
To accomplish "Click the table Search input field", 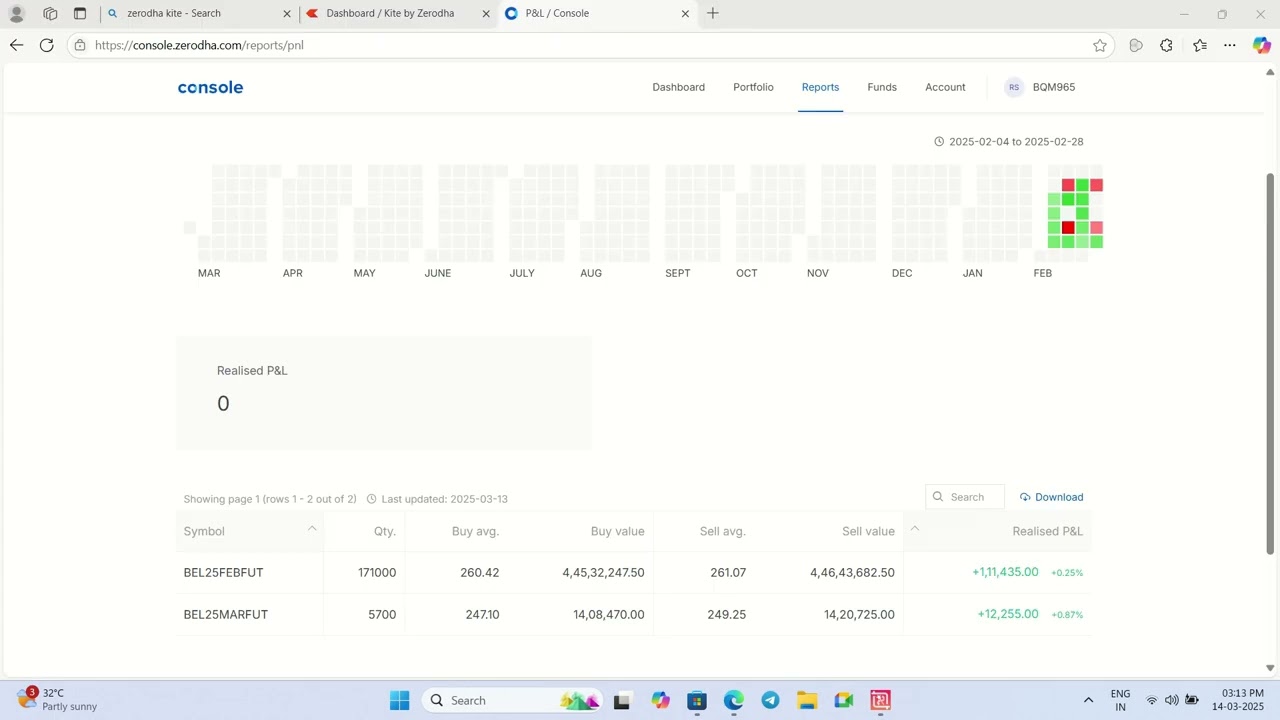I will click(x=965, y=497).
